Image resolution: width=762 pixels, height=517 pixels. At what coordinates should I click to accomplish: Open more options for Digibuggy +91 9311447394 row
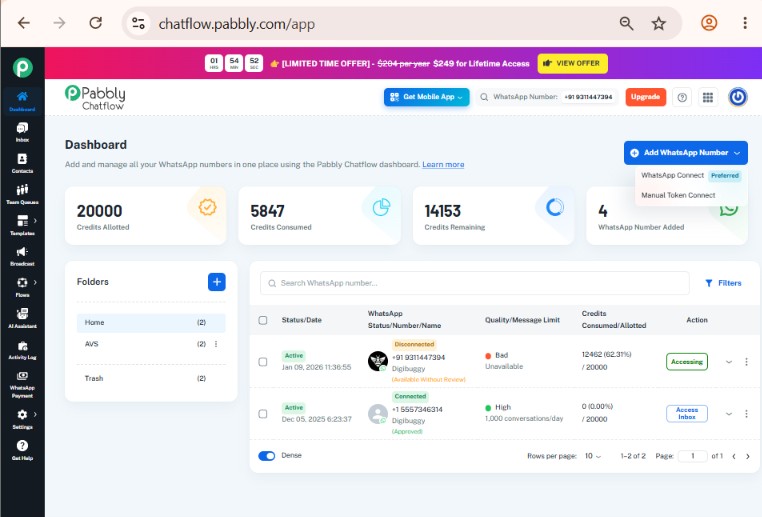coord(746,362)
